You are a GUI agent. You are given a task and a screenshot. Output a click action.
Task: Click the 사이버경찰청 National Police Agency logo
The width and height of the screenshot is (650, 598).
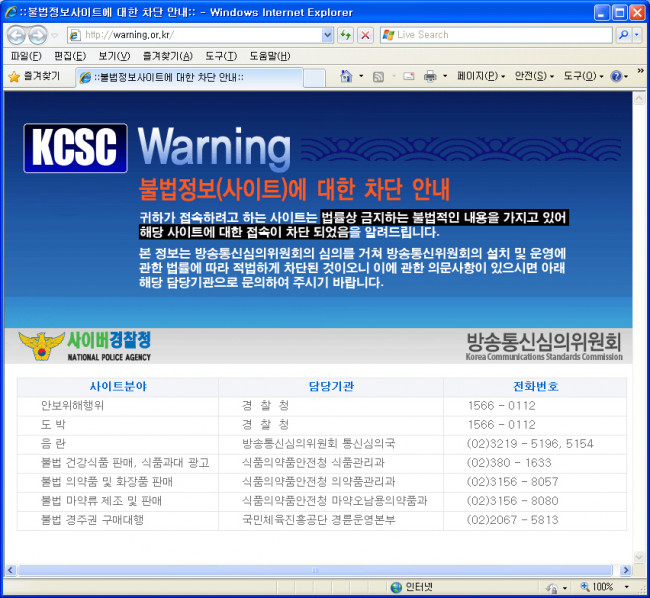85,346
